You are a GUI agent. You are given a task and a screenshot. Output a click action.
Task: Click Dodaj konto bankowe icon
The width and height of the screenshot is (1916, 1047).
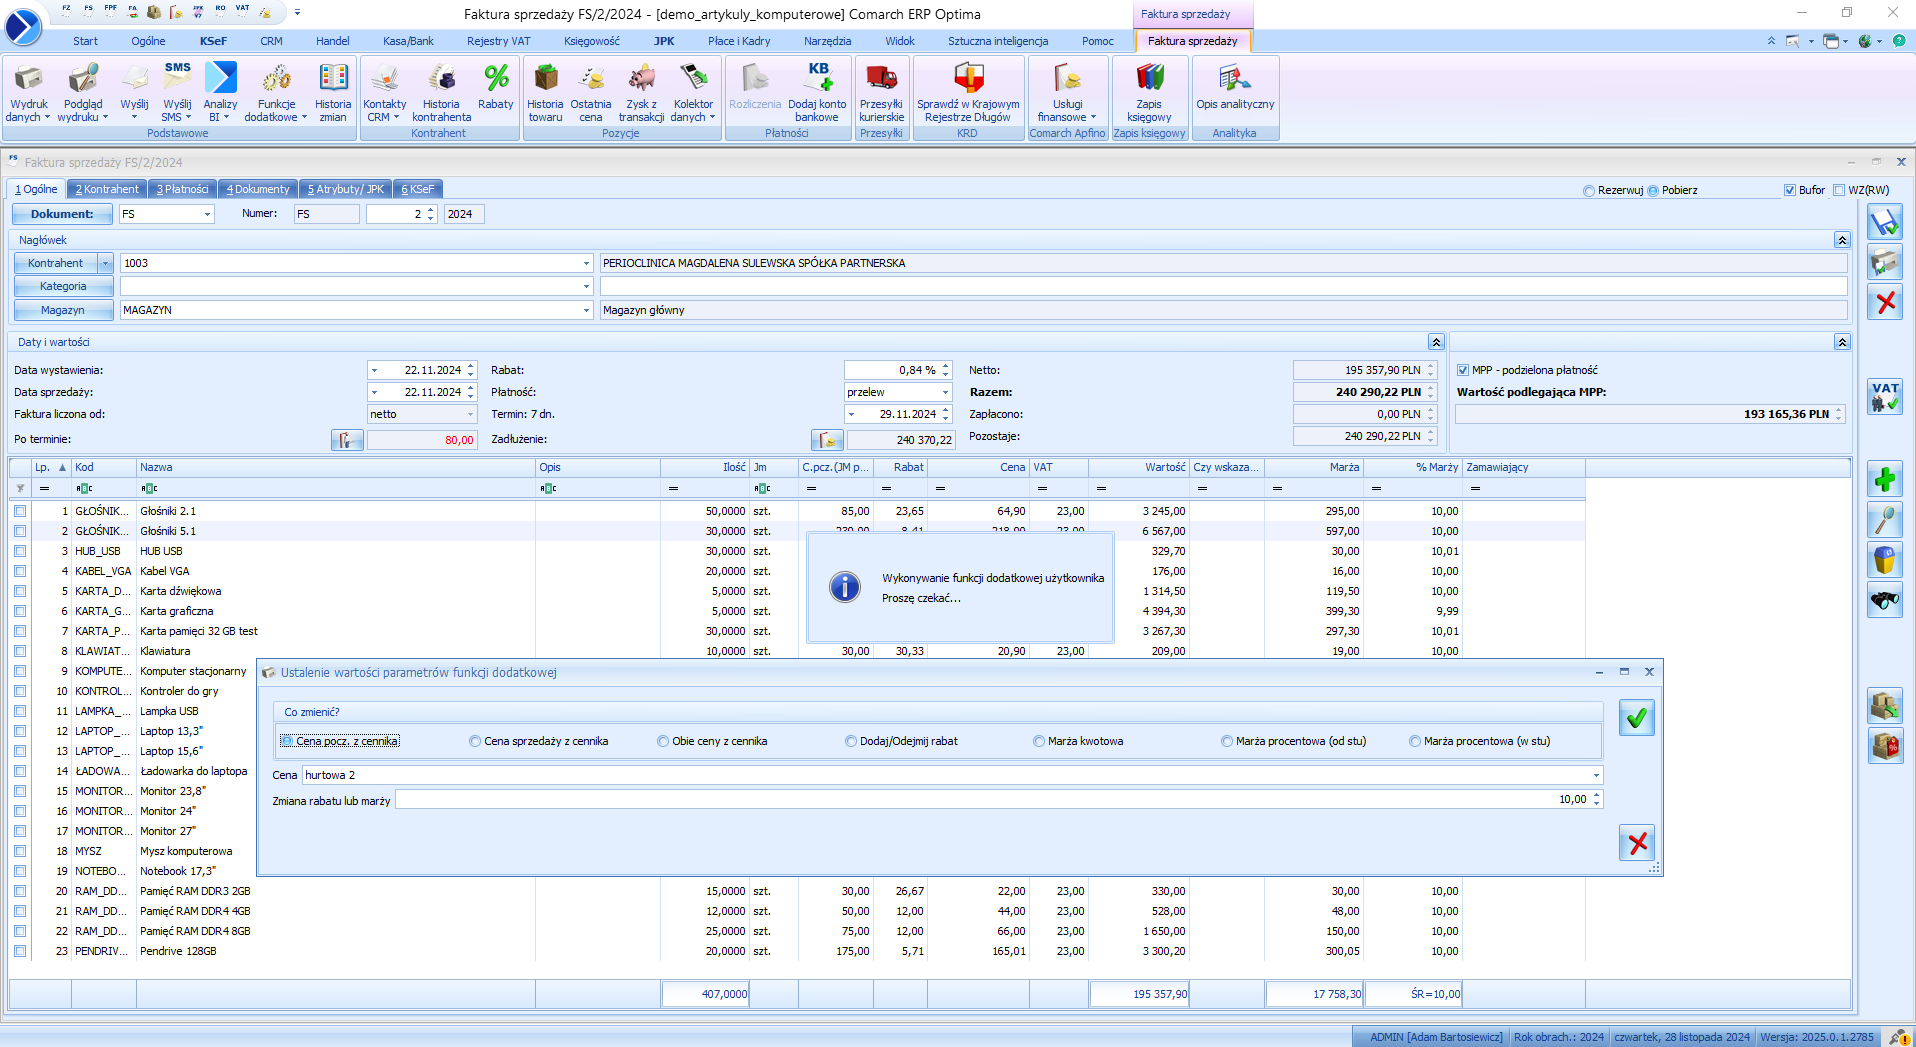(817, 92)
